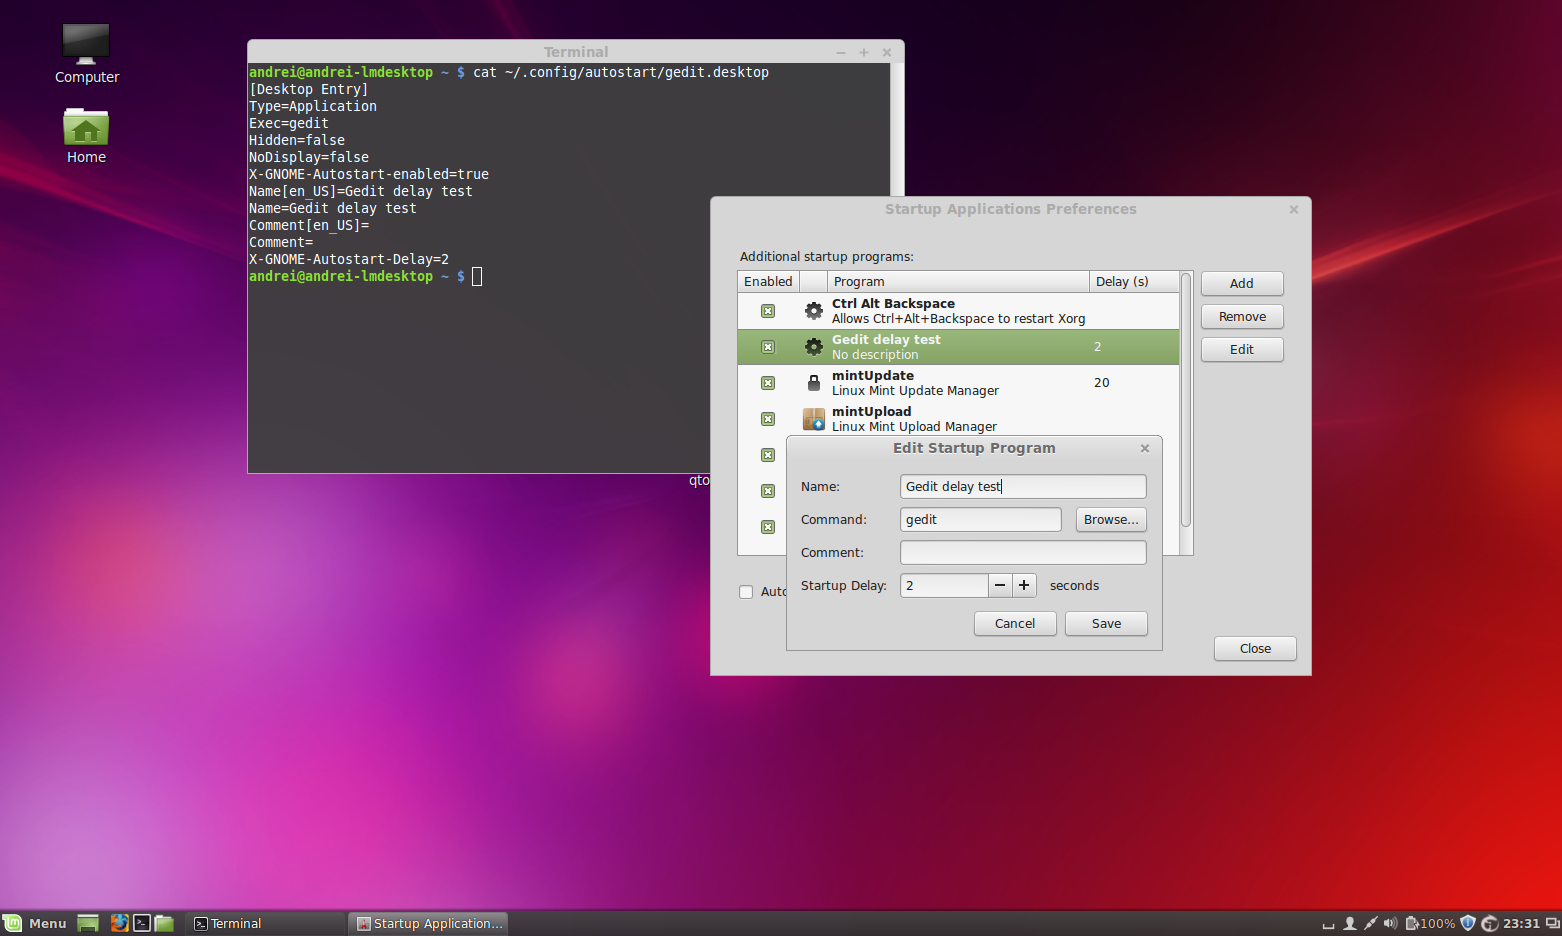Open the Update Manager shield in the tray
Image resolution: width=1562 pixels, height=936 pixels.
pyautogui.click(x=1467, y=923)
